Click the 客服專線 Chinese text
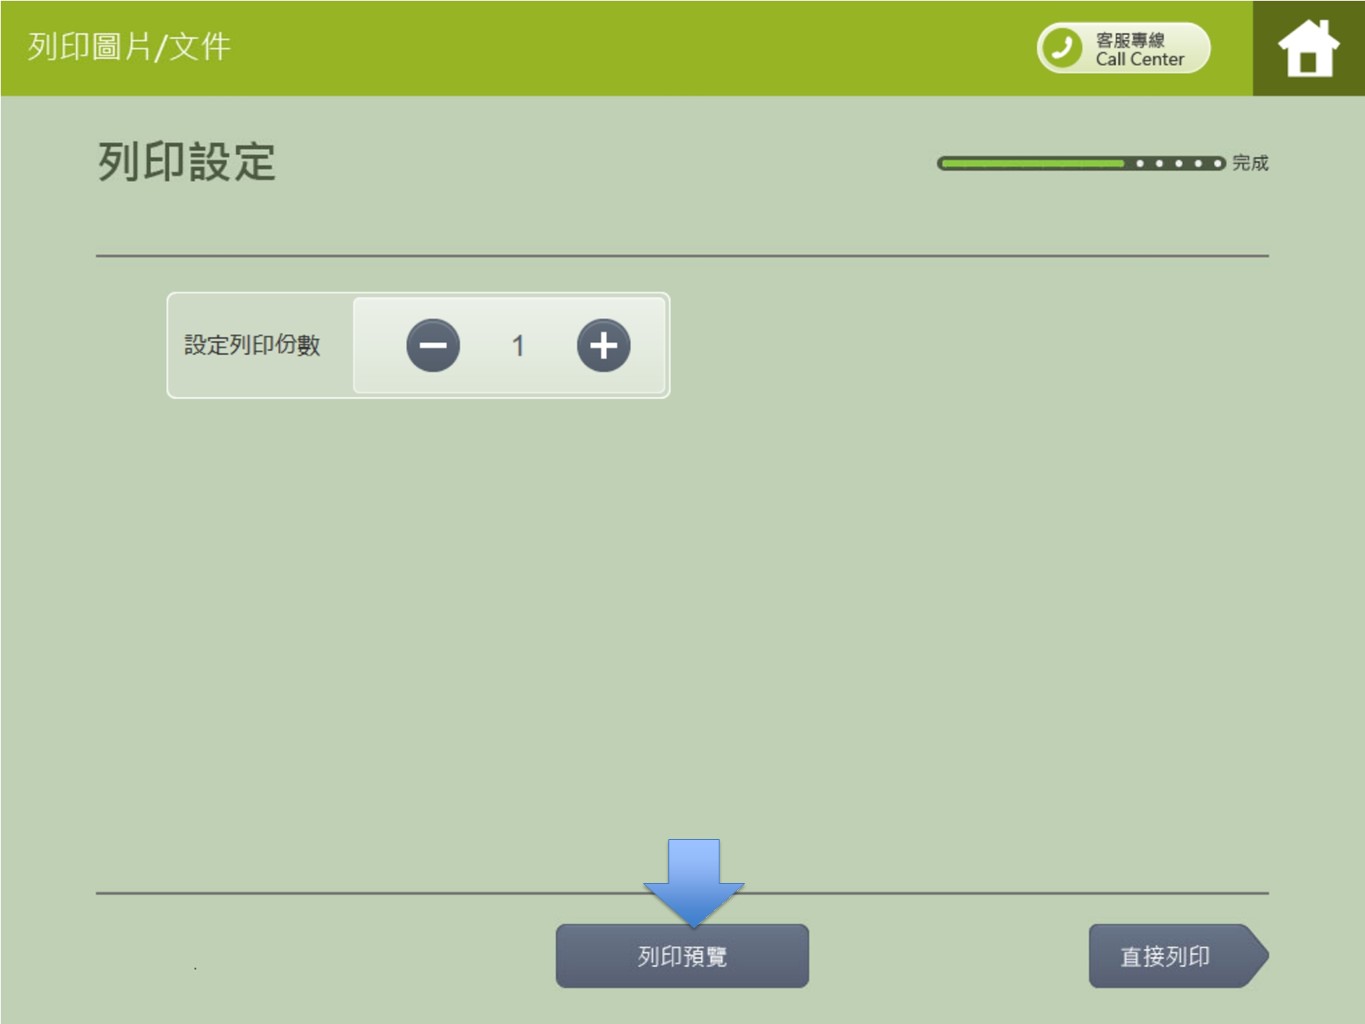Viewport: 1365px width, 1024px height. pos(1130,40)
